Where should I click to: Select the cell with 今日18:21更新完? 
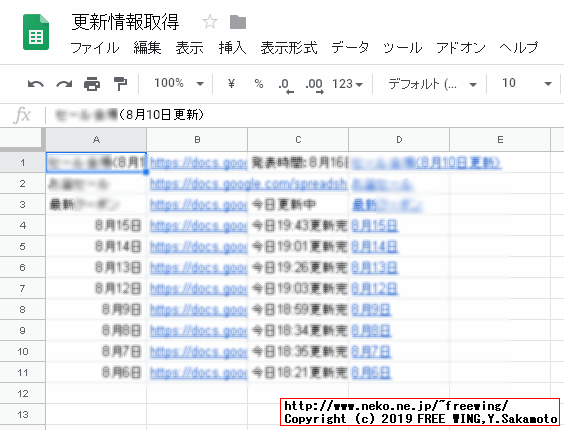298,372
